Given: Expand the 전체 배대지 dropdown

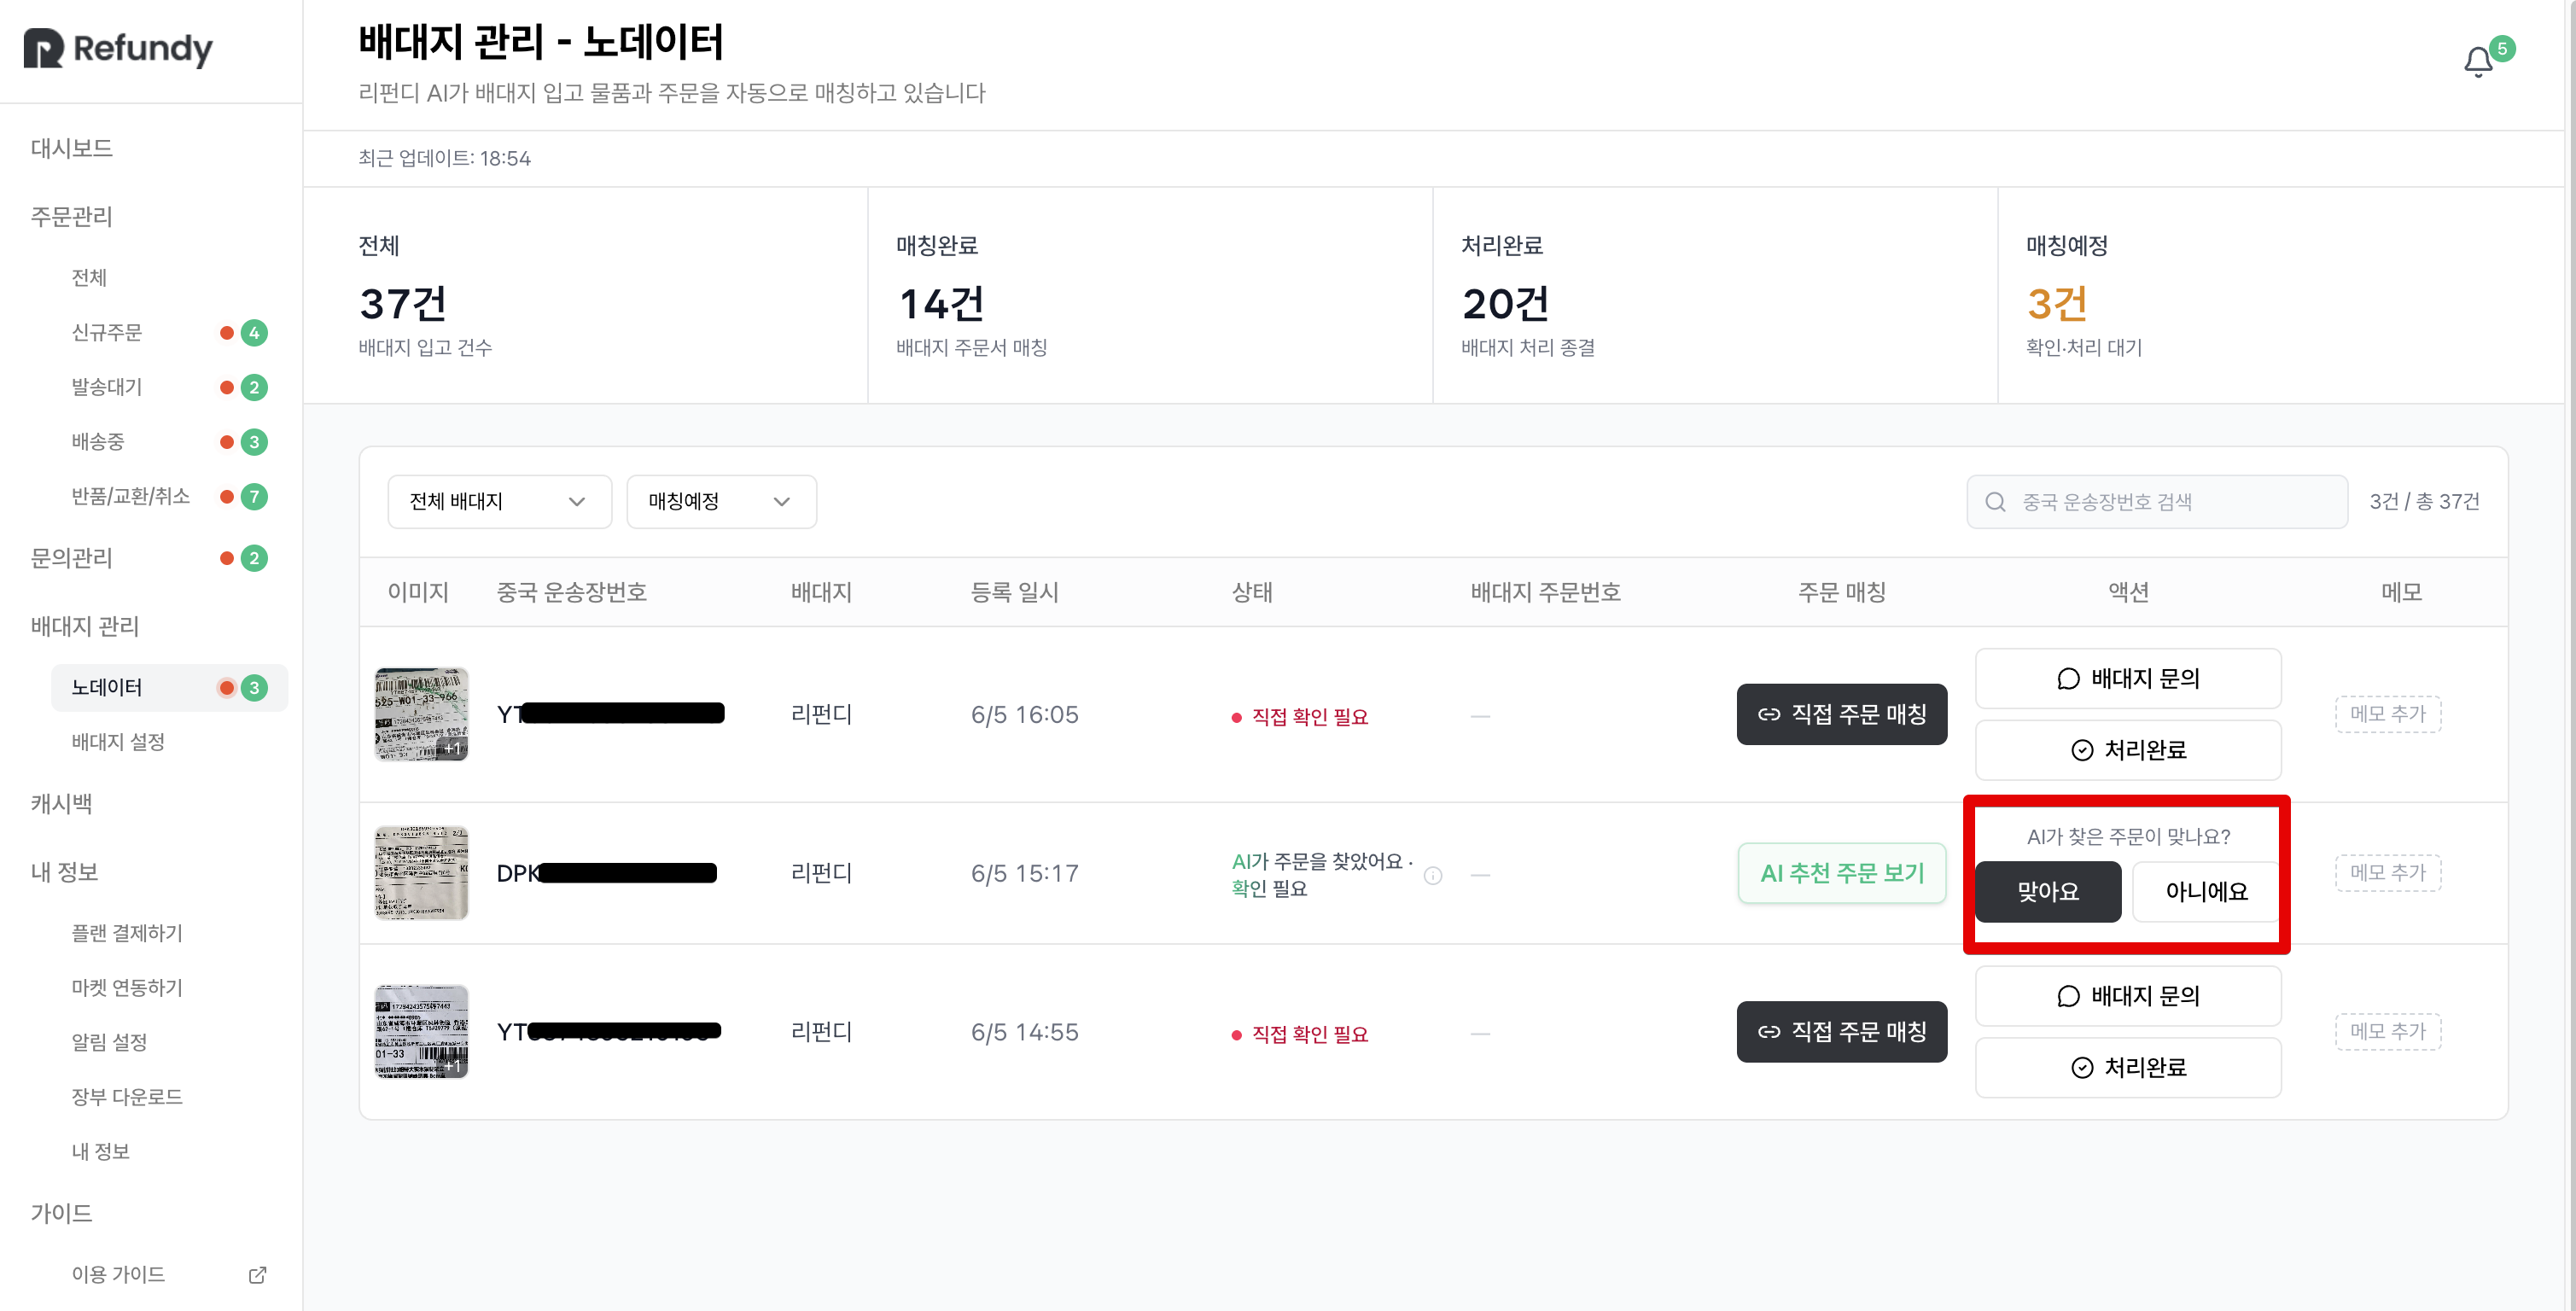Looking at the screenshot, I should 499,501.
